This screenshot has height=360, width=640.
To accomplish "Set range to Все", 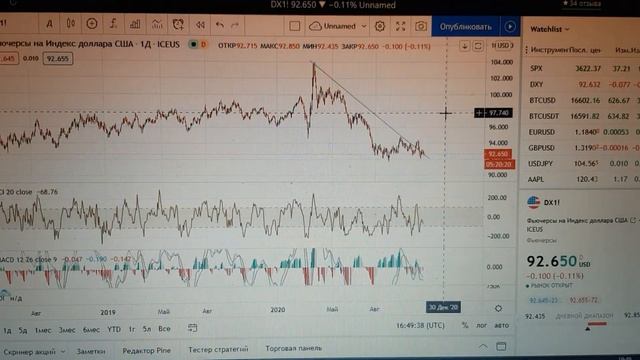I will click(x=164, y=328).
